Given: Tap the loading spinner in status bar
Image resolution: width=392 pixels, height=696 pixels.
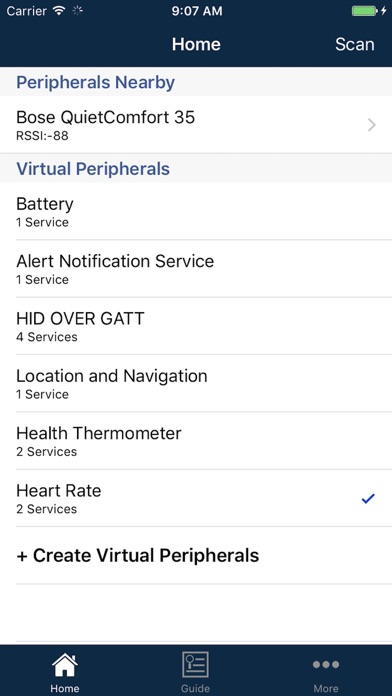Looking at the screenshot, I should pyautogui.click(x=77, y=11).
